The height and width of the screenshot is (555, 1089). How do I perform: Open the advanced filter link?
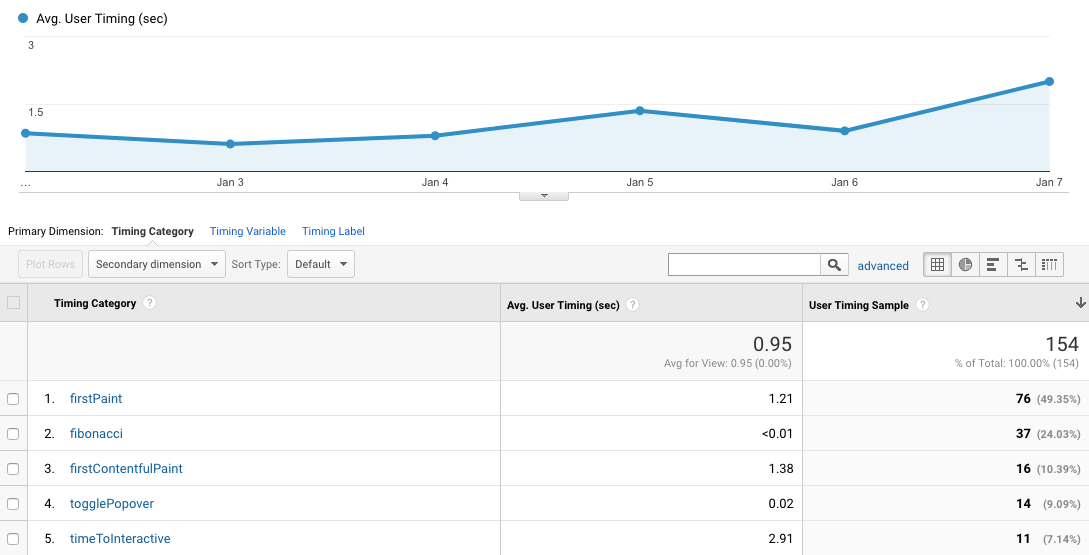pos(883,266)
